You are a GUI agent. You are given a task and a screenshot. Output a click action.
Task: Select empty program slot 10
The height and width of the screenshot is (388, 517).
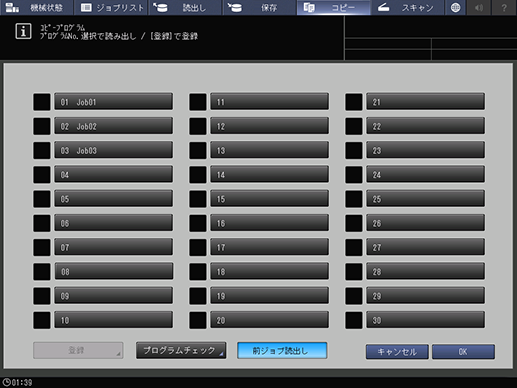(114, 320)
